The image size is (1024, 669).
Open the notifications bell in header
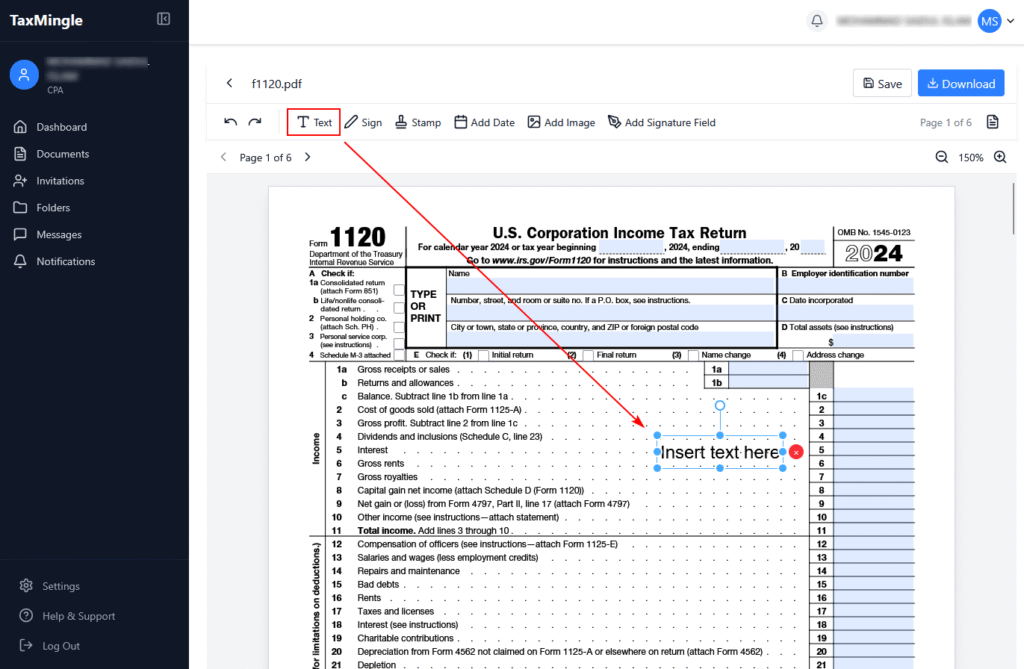[x=817, y=20]
